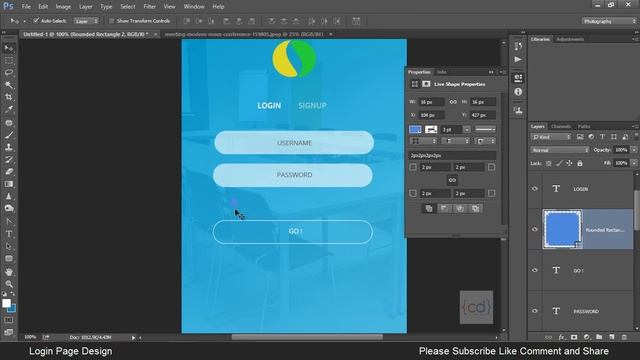This screenshot has width=640, height=360.
Task: Click the corner radii summary text field
Action: [x=453, y=156]
